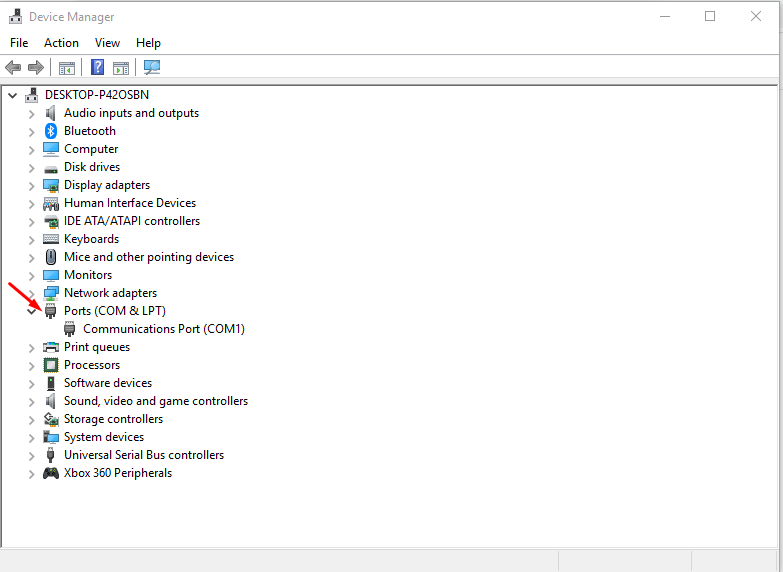
Task: Select the Human Interface Devices label
Action: 130,203
